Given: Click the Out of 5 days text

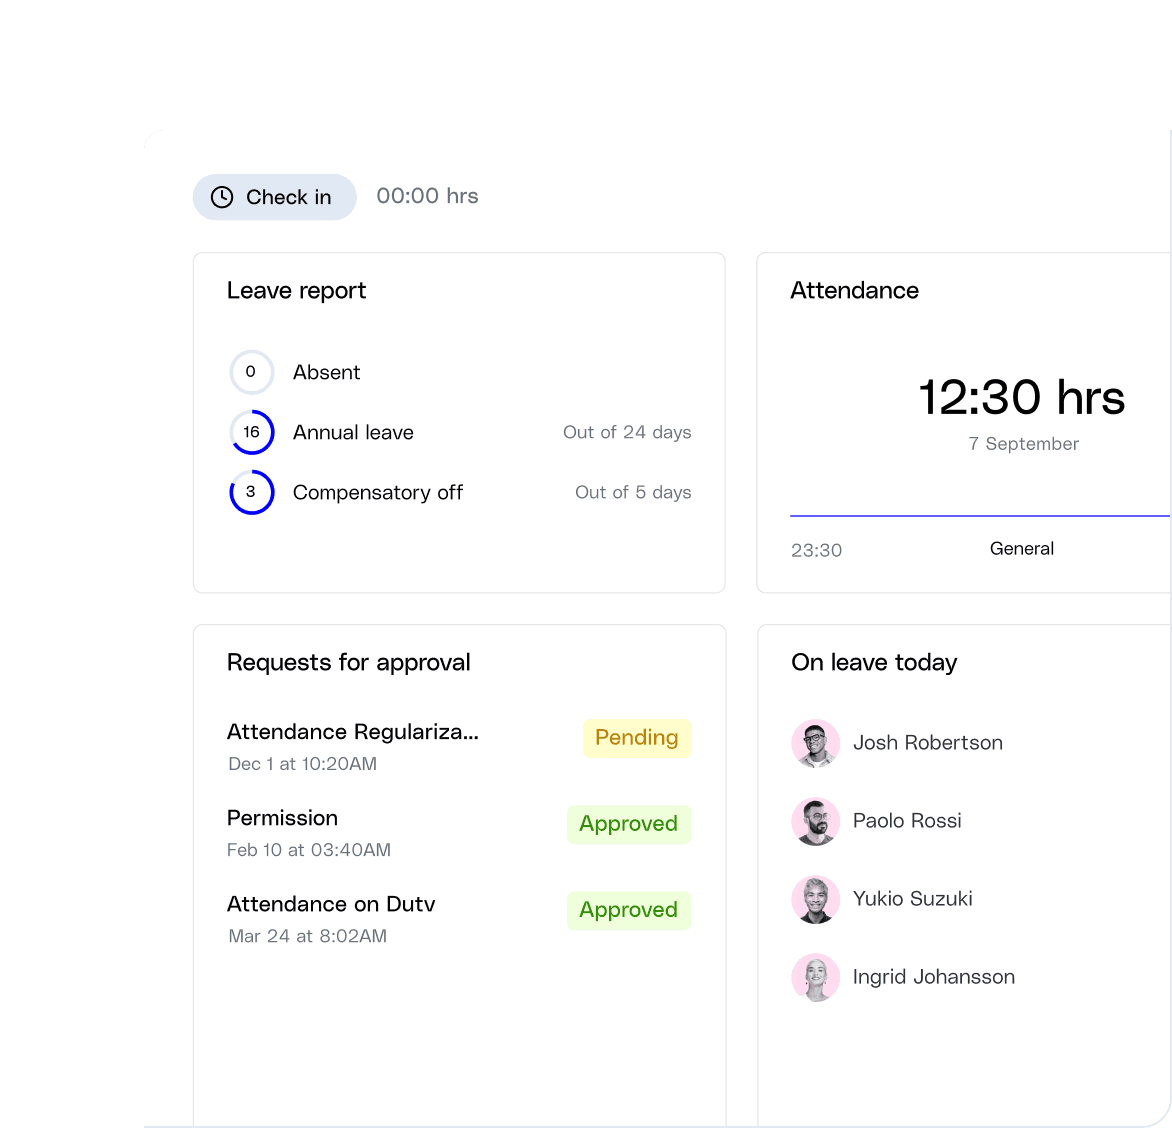Looking at the screenshot, I should pyautogui.click(x=633, y=493).
